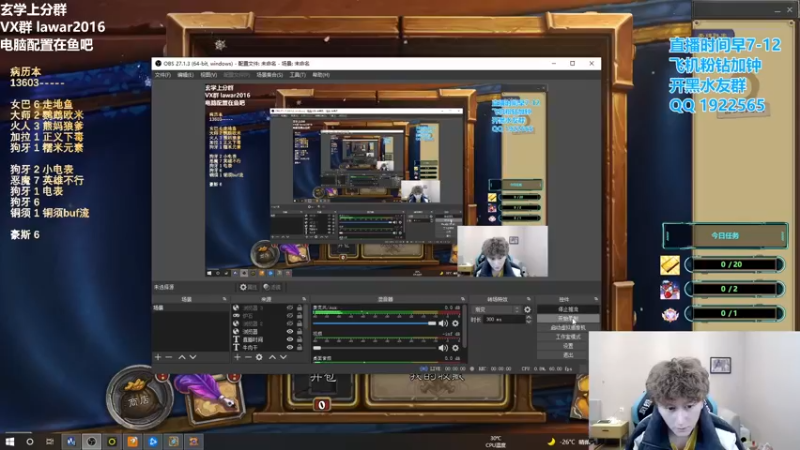The height and width of the screenshot is (450, 800).
Task: Move scene up with arrow icon
Action: (182, 357)
